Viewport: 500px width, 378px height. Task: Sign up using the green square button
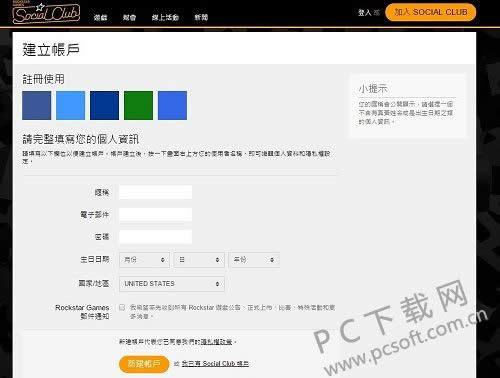click(138, 105)
